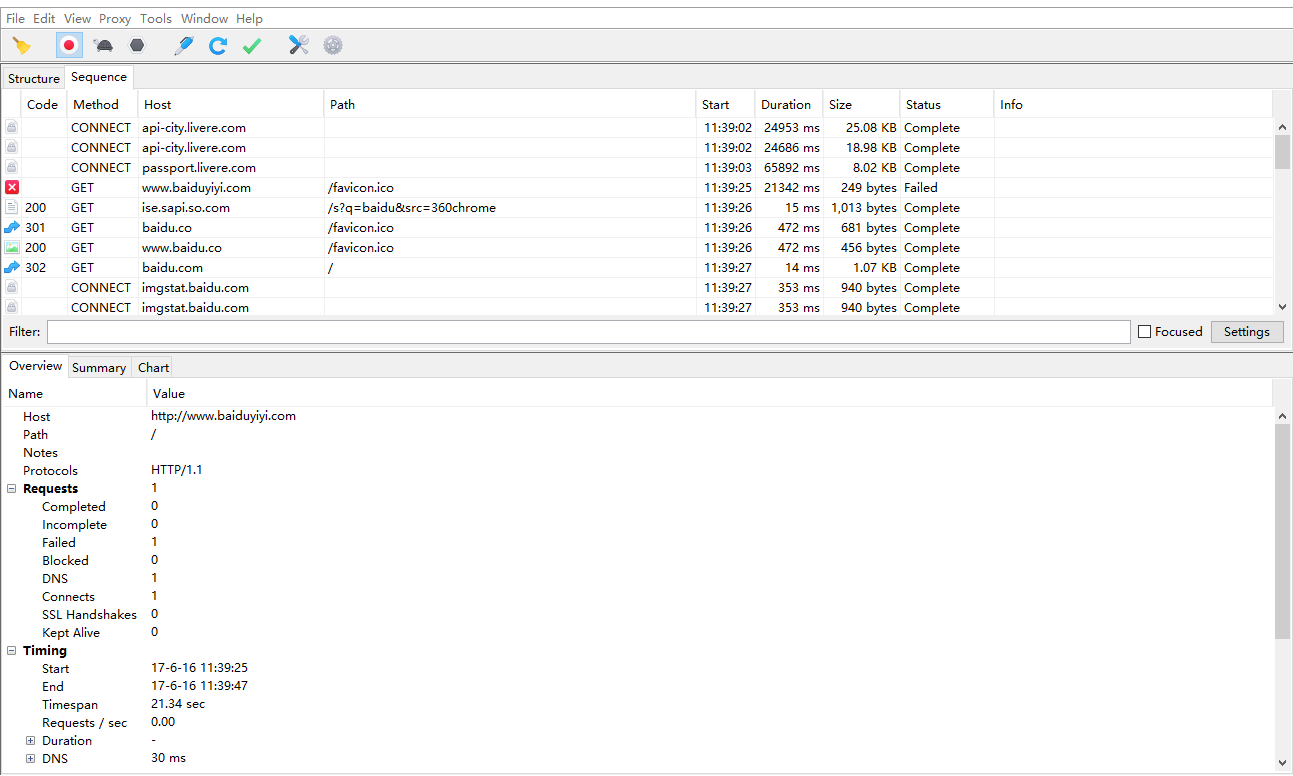Screen dimensions: 1293x776
Task: Switch to the Summary tab
Action: [x=99, y=367]
